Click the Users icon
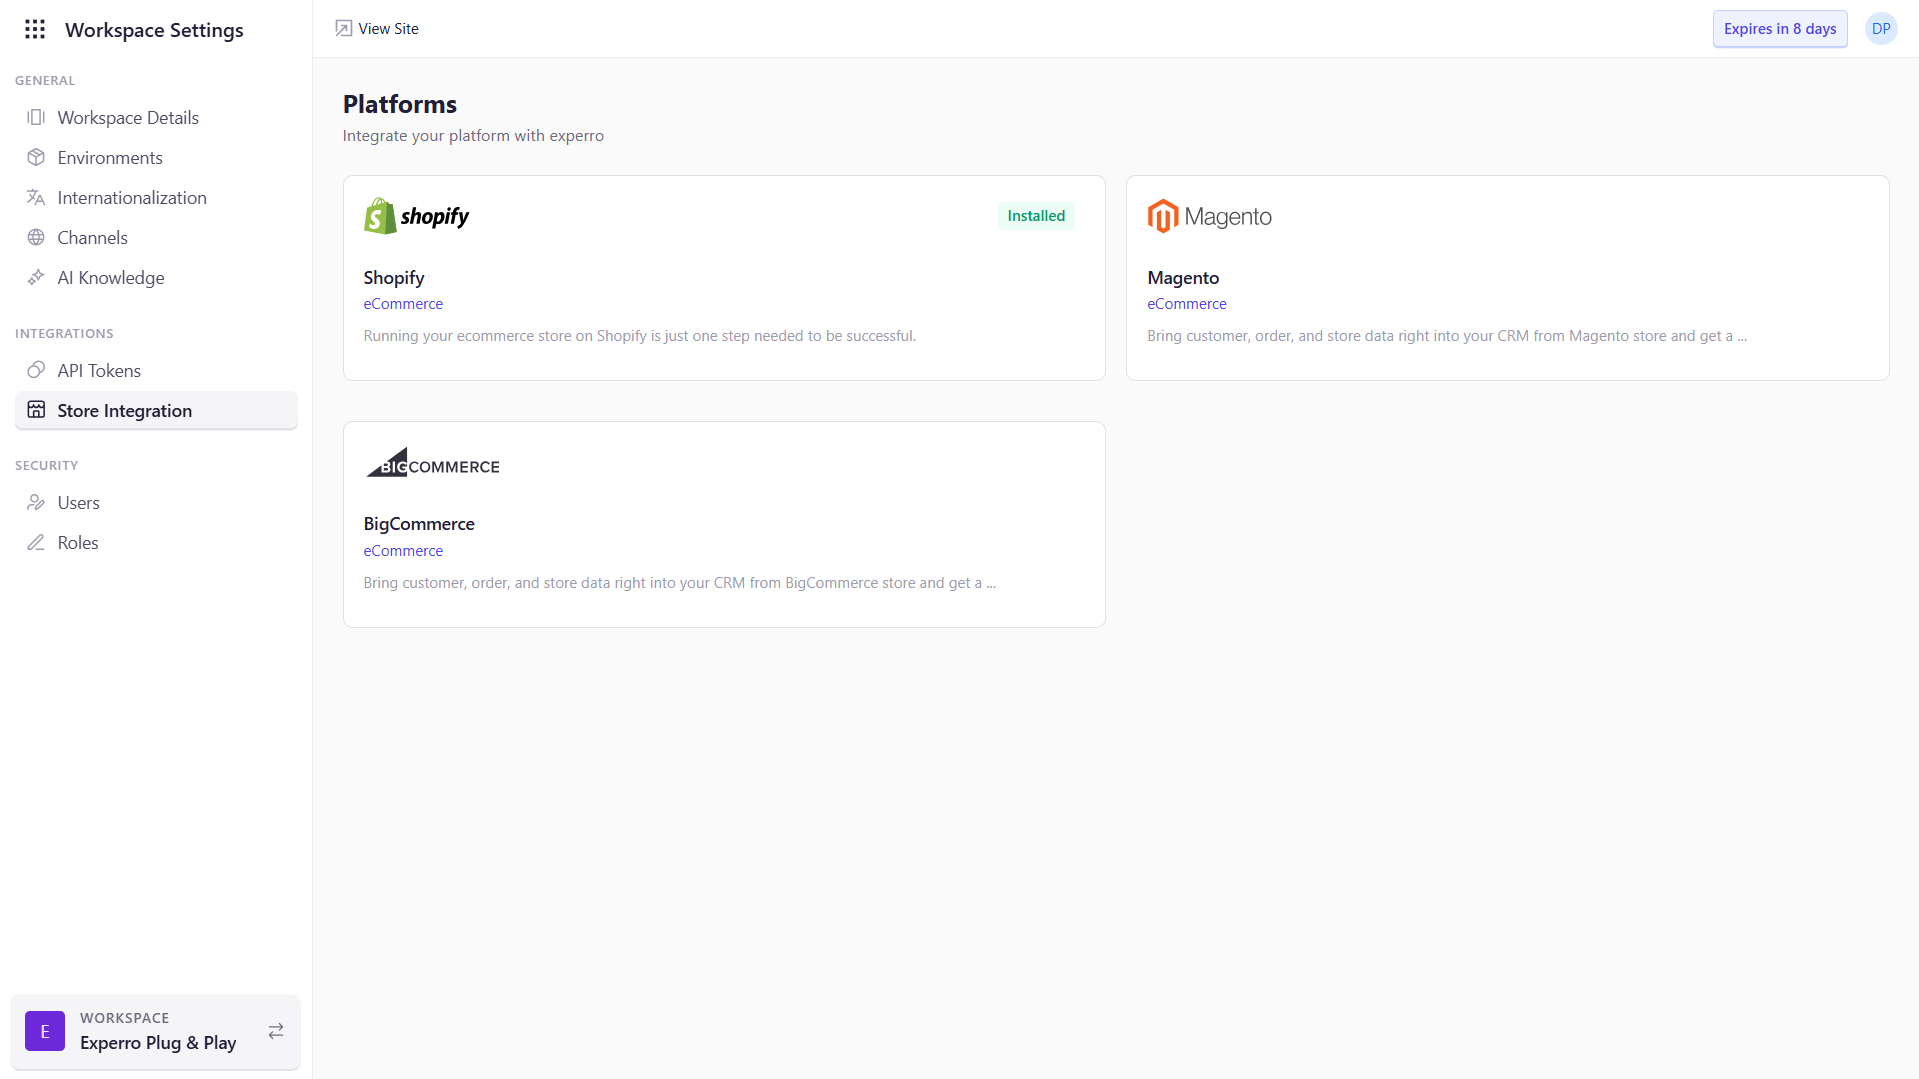Screen dimensions: 1919x1079 click(x=36, y=502)
